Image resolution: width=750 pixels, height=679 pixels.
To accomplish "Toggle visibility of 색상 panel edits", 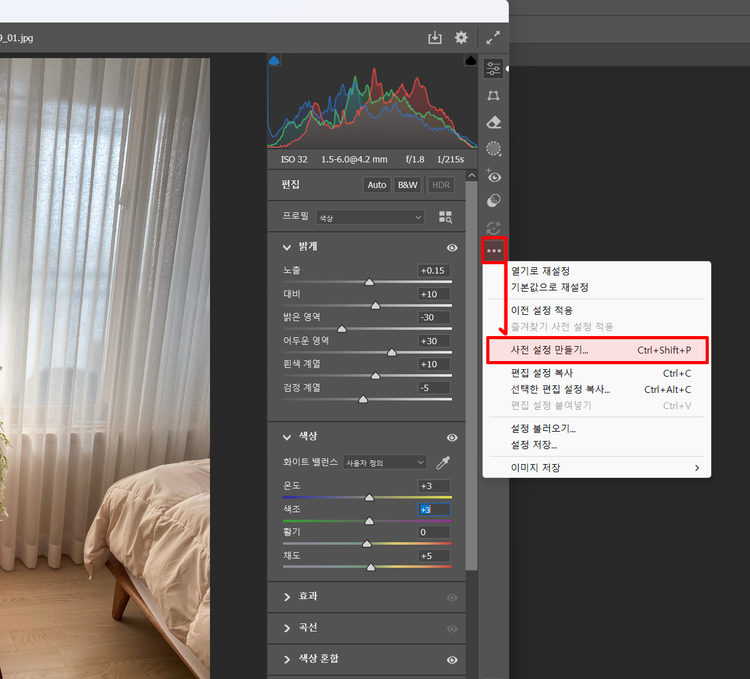I will pyautogui.click(x=452, y=438).
